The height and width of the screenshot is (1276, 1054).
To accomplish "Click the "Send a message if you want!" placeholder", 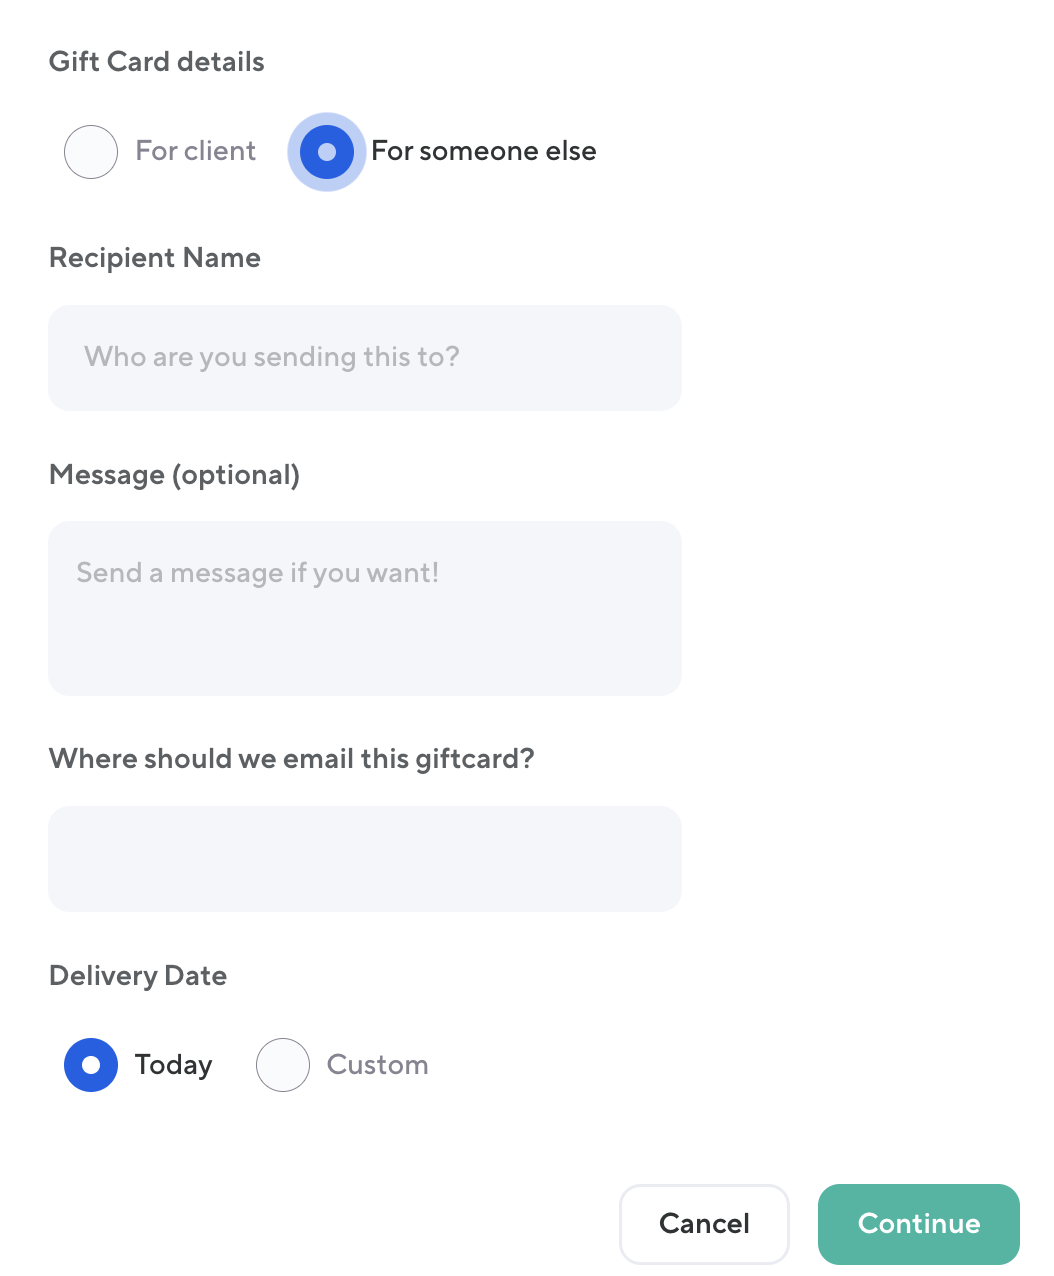I will tap(258, 573).
